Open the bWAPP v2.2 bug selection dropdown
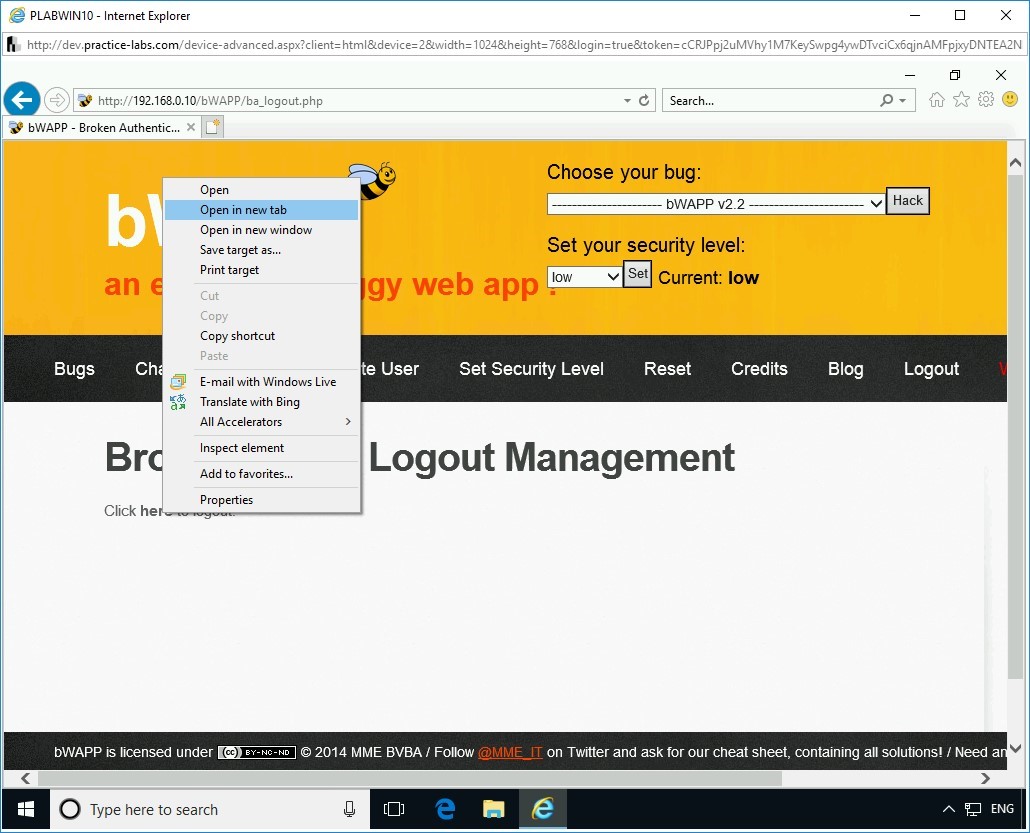The width and height of the screenshot is (1030, 833). (x=714, y=204)
